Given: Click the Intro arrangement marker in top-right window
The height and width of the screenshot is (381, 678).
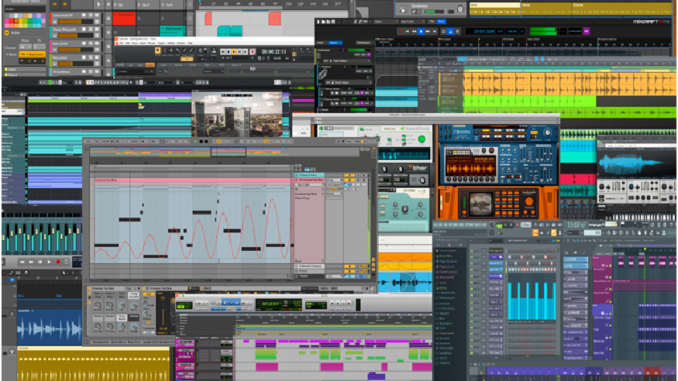Looking at the screenshot, I should 495,5.
